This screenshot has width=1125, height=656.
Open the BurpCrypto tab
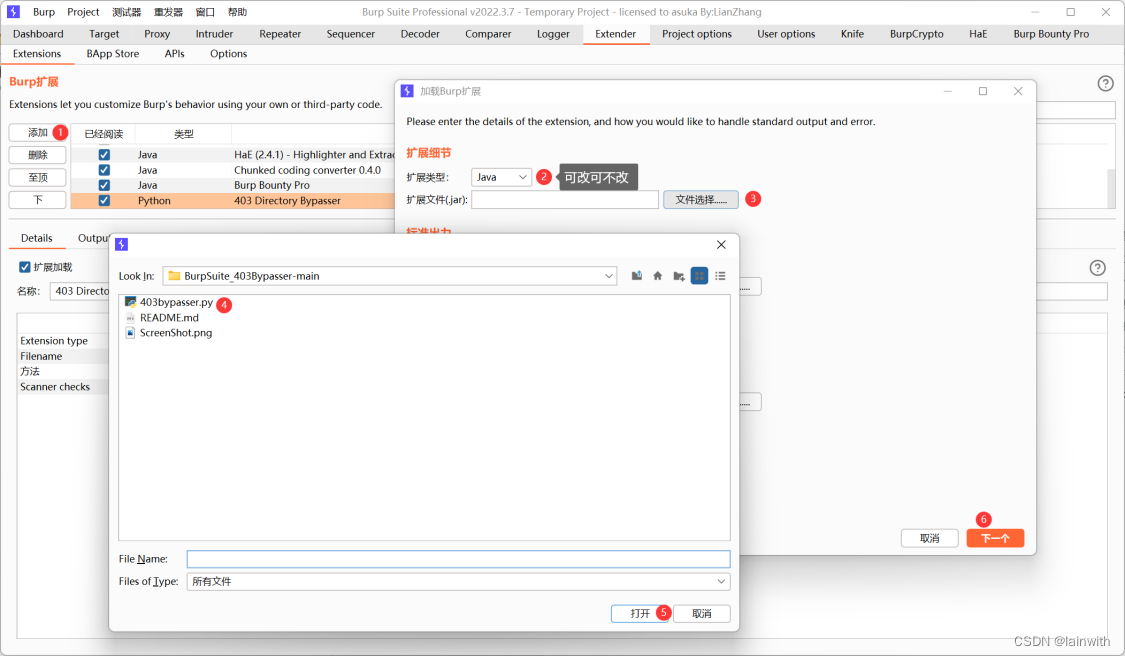point(916,34)
